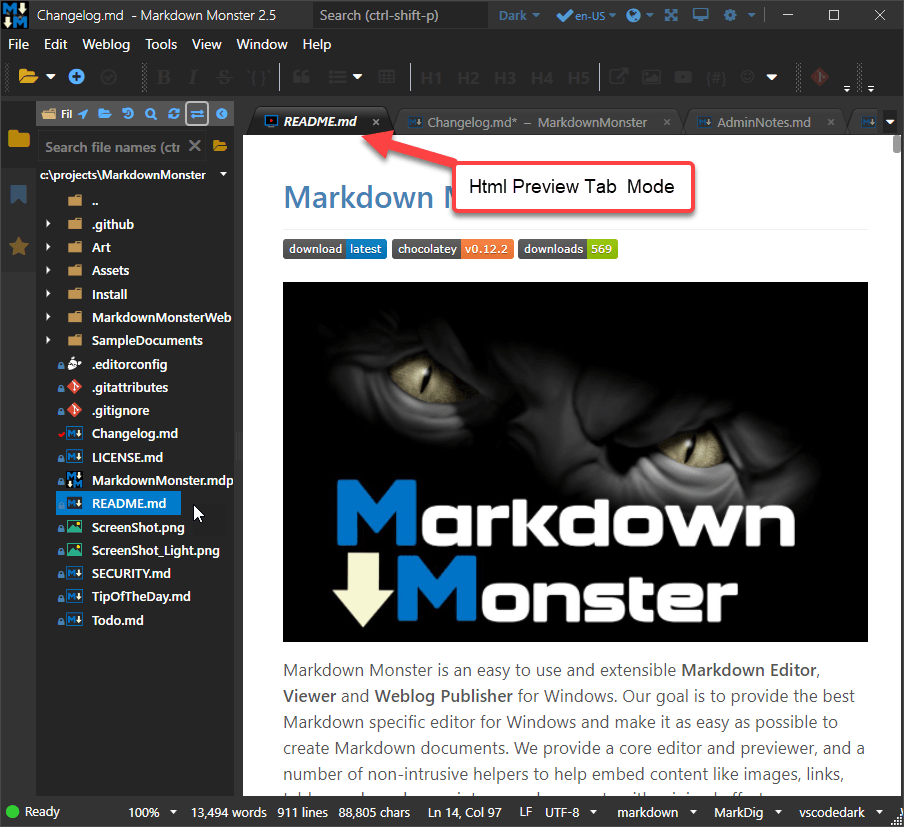
Task: Select Todo.md in the file tree
Action: pos(118,620)
